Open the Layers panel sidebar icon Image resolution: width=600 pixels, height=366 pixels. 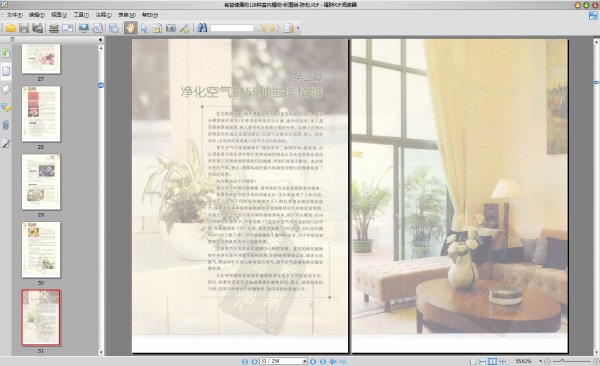[6, 89]
